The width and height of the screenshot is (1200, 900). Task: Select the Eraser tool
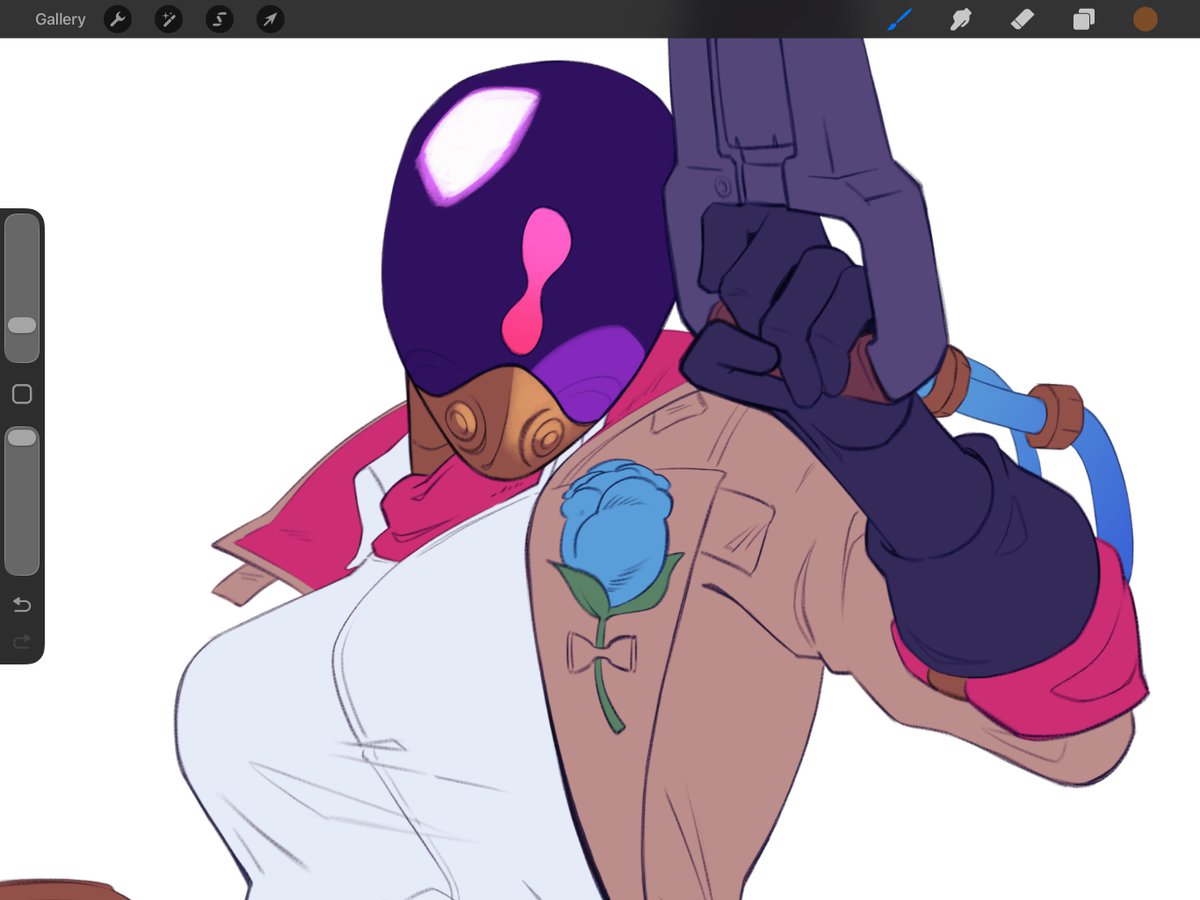[x=1022, y=19]
